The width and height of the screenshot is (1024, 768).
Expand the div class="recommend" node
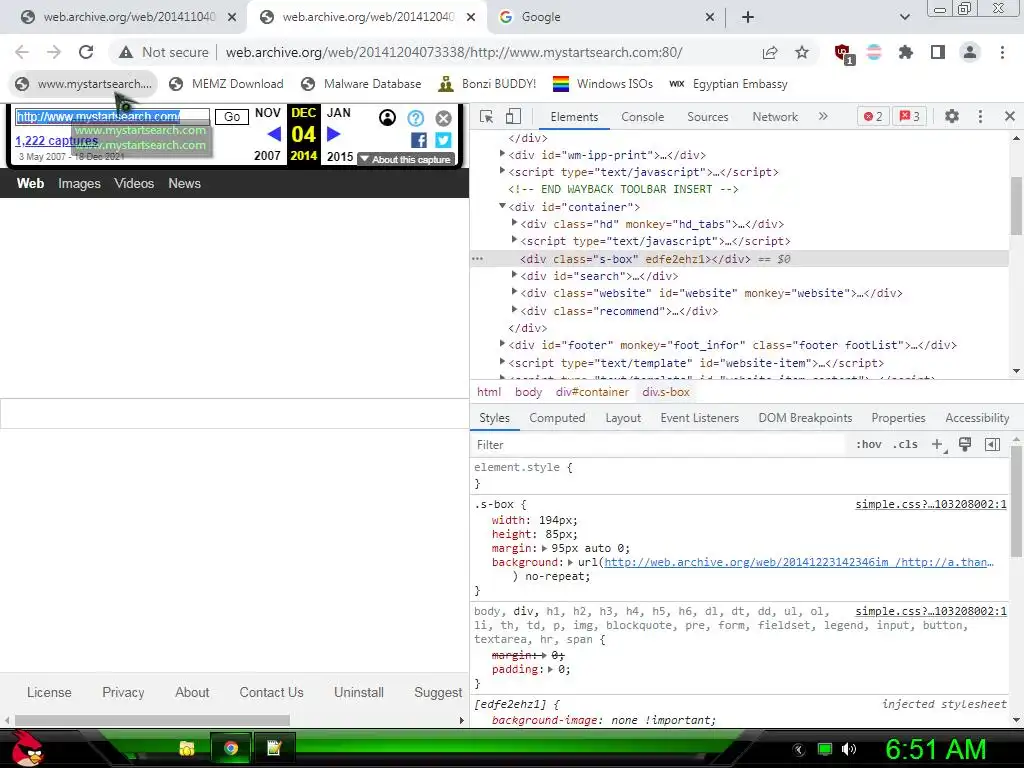point(515,310)
